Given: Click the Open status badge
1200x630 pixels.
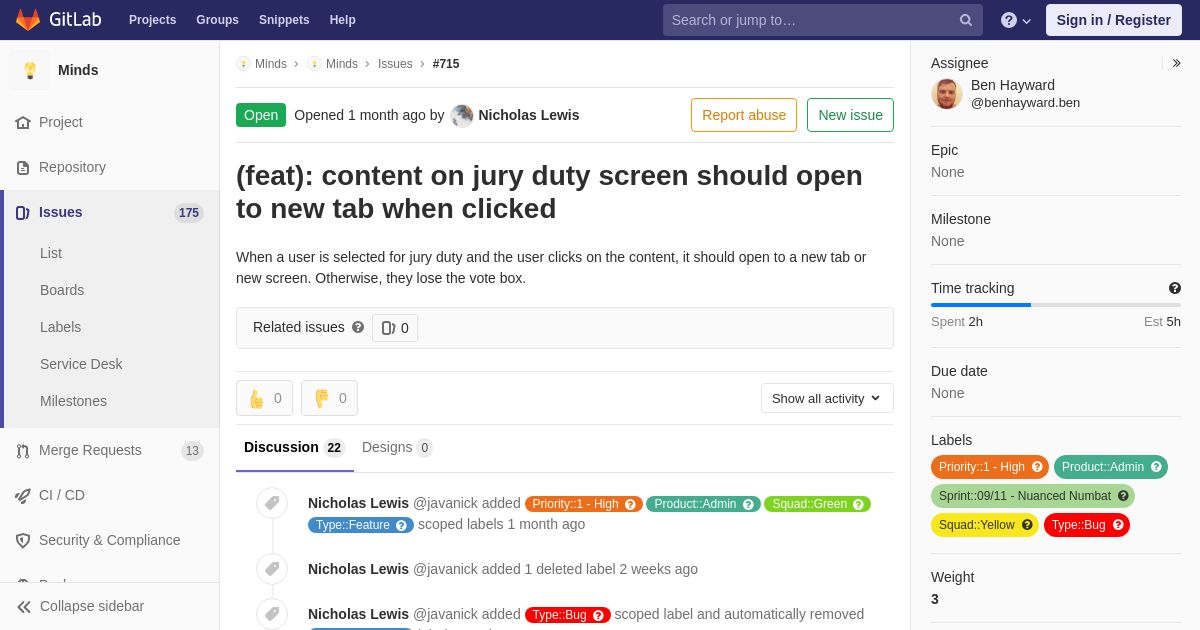Looking at the screenshot, I should click(x=261, y=115).
